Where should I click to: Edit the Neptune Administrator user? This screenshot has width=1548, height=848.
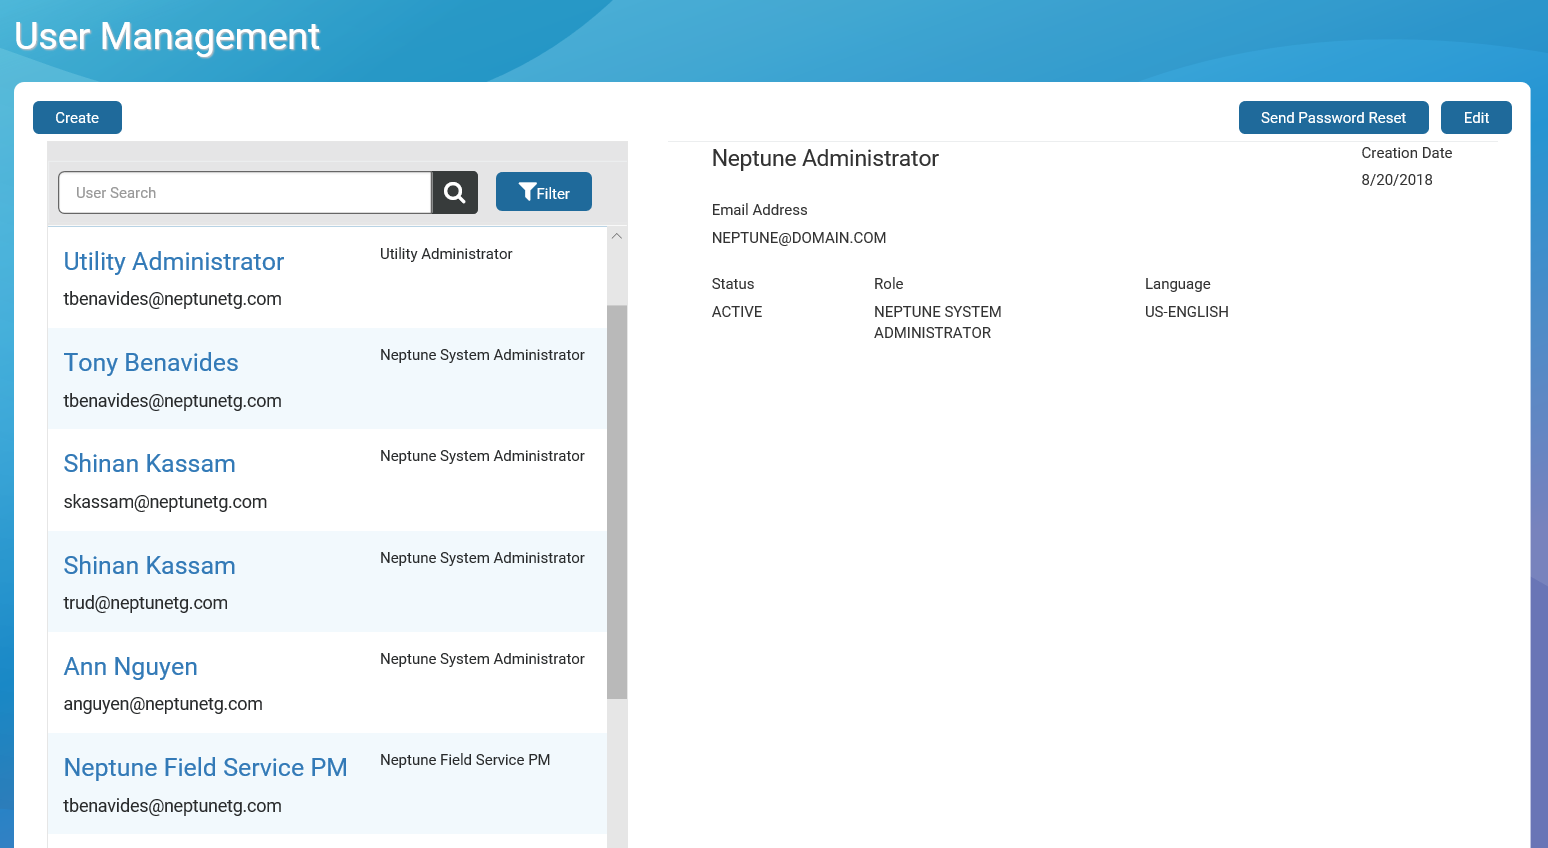(1475, 118)
